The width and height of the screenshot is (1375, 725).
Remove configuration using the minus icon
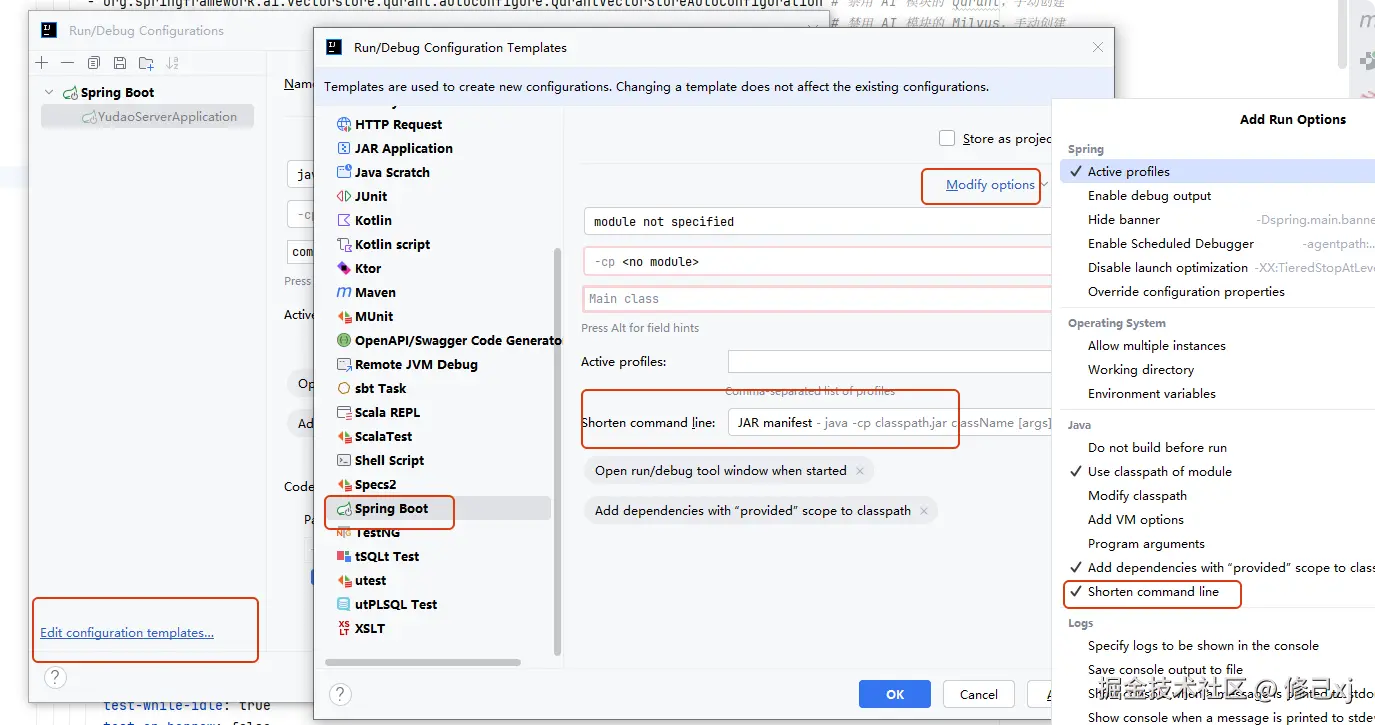click(67, 63)
